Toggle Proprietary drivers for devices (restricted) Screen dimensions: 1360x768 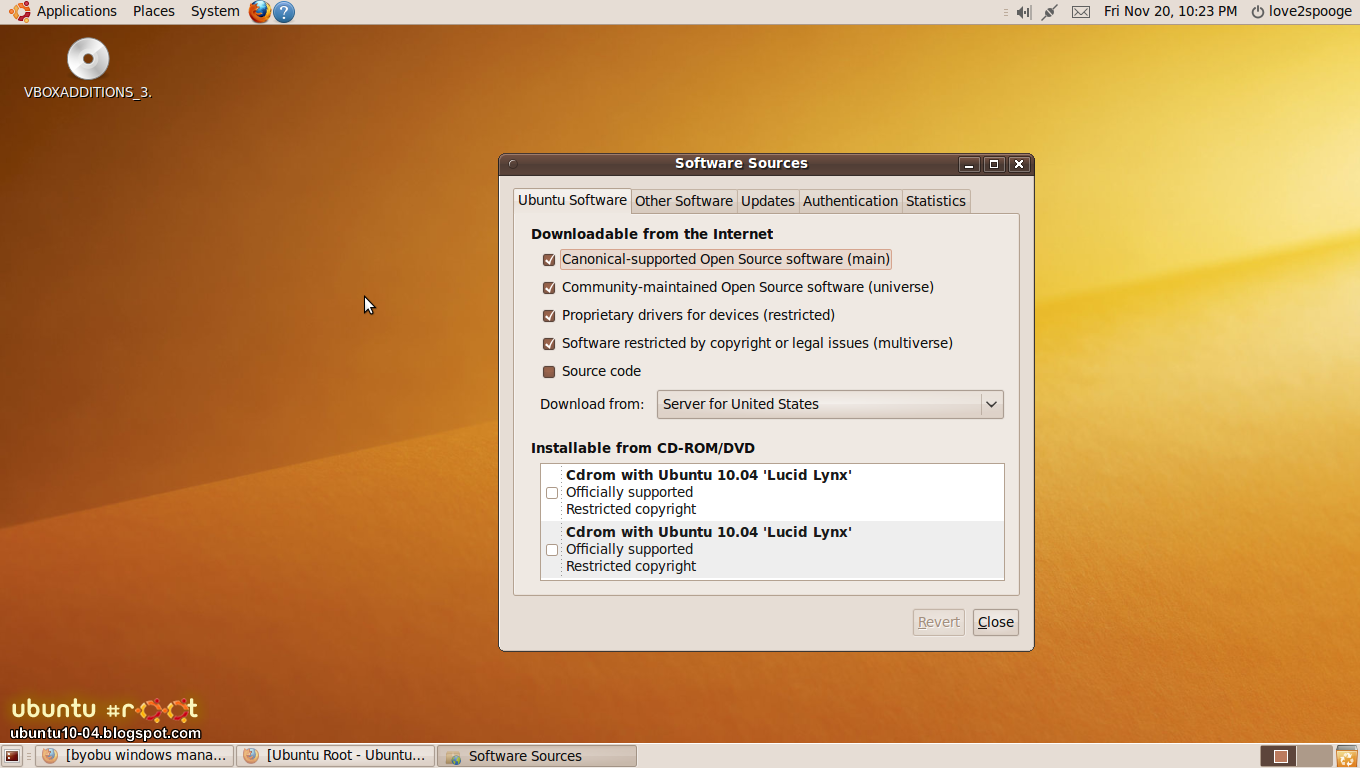point(549,316)
